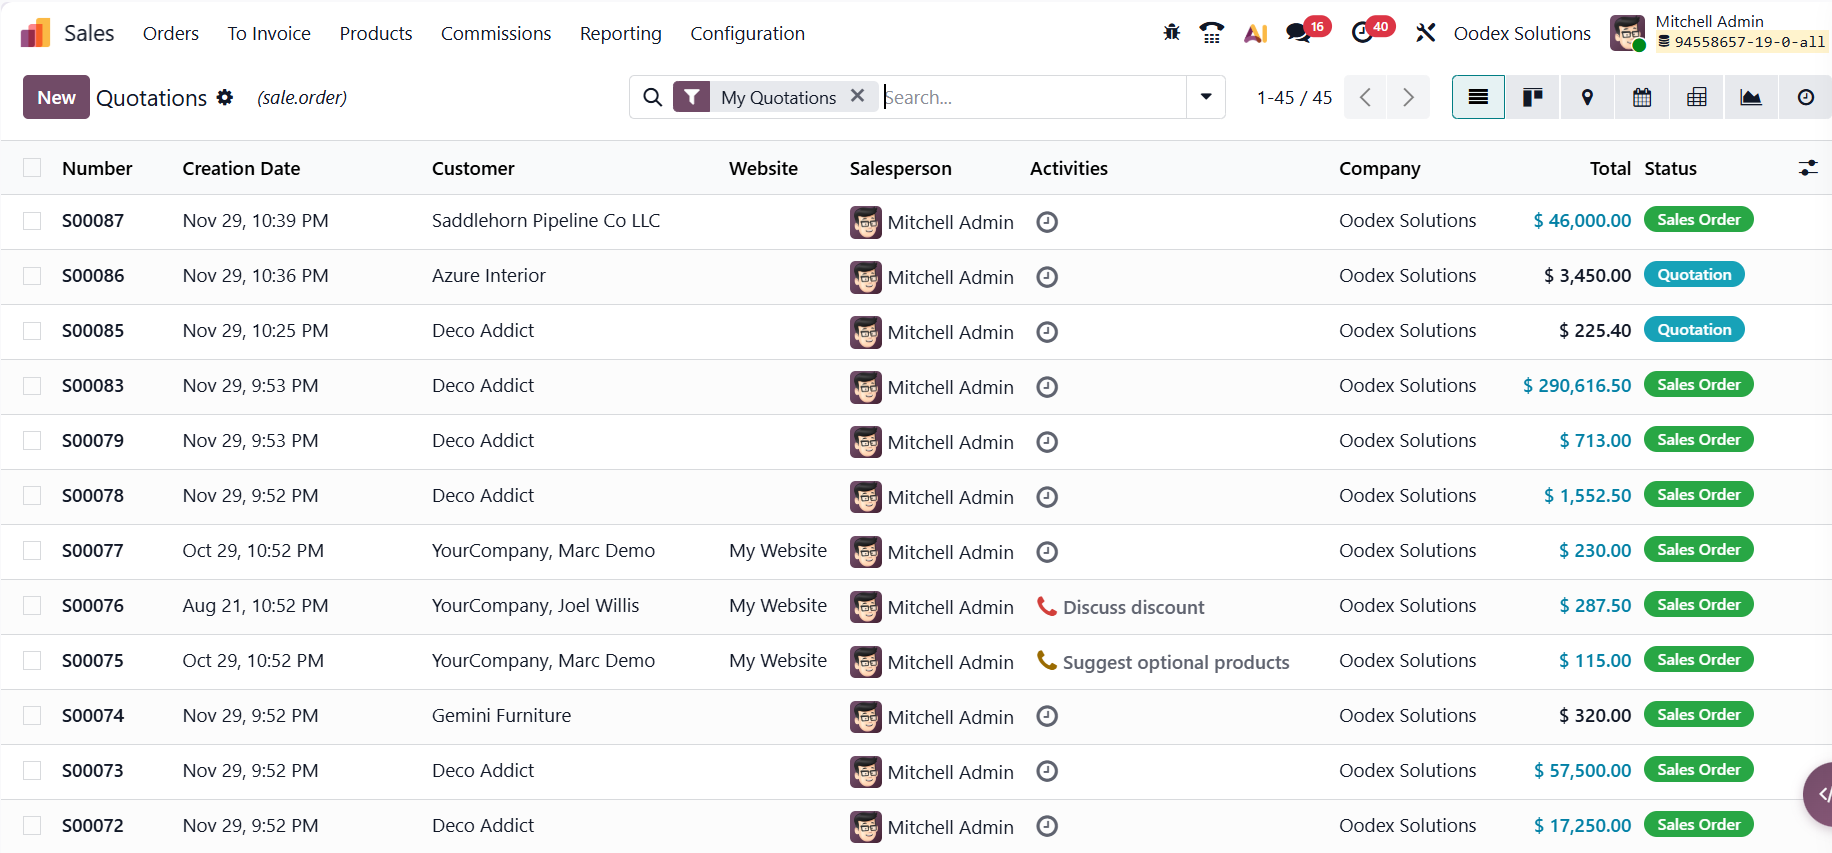Expand the search filter options dropdown
The width and height of the screenshot is (1832, 853).
click(1206, 97)
